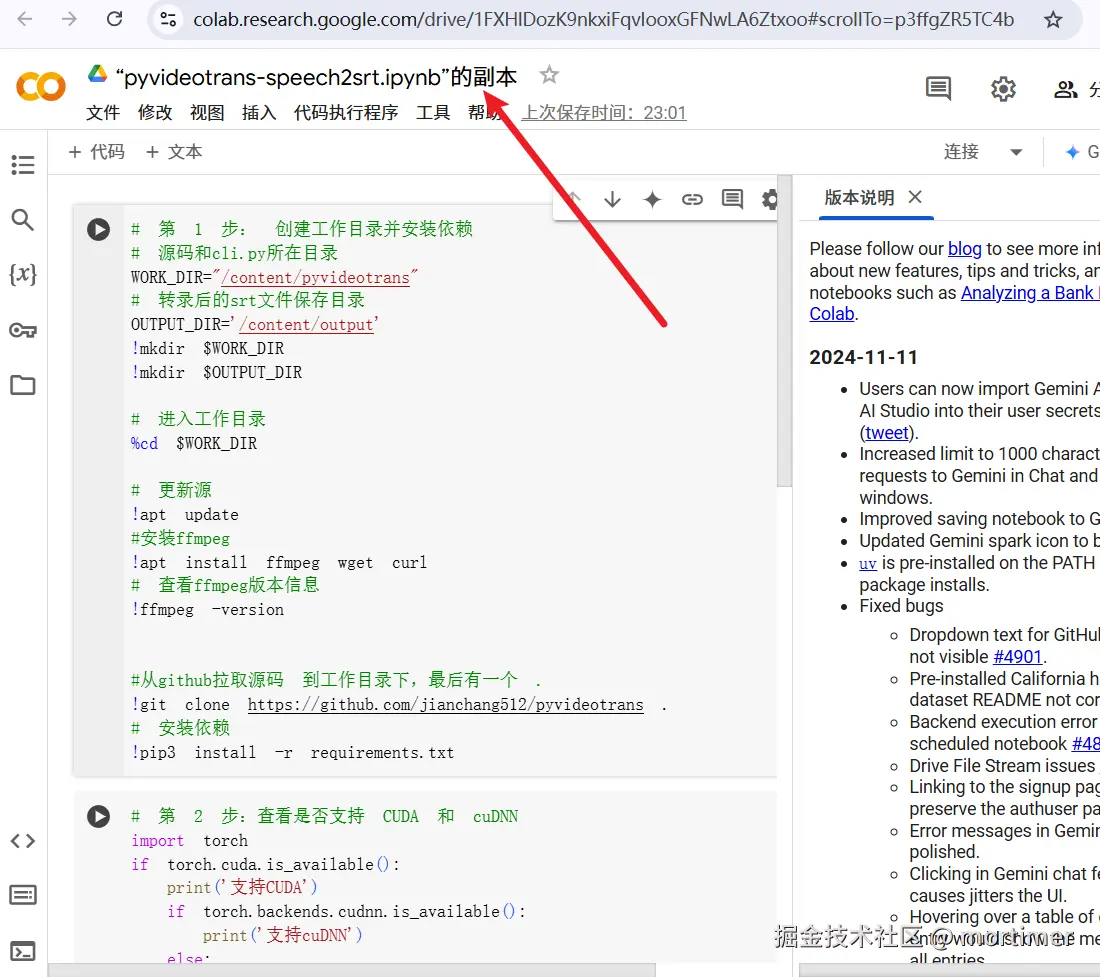Open the tweet link
Viewport: 1100px width, 977px height.
[x=886, y=433]
